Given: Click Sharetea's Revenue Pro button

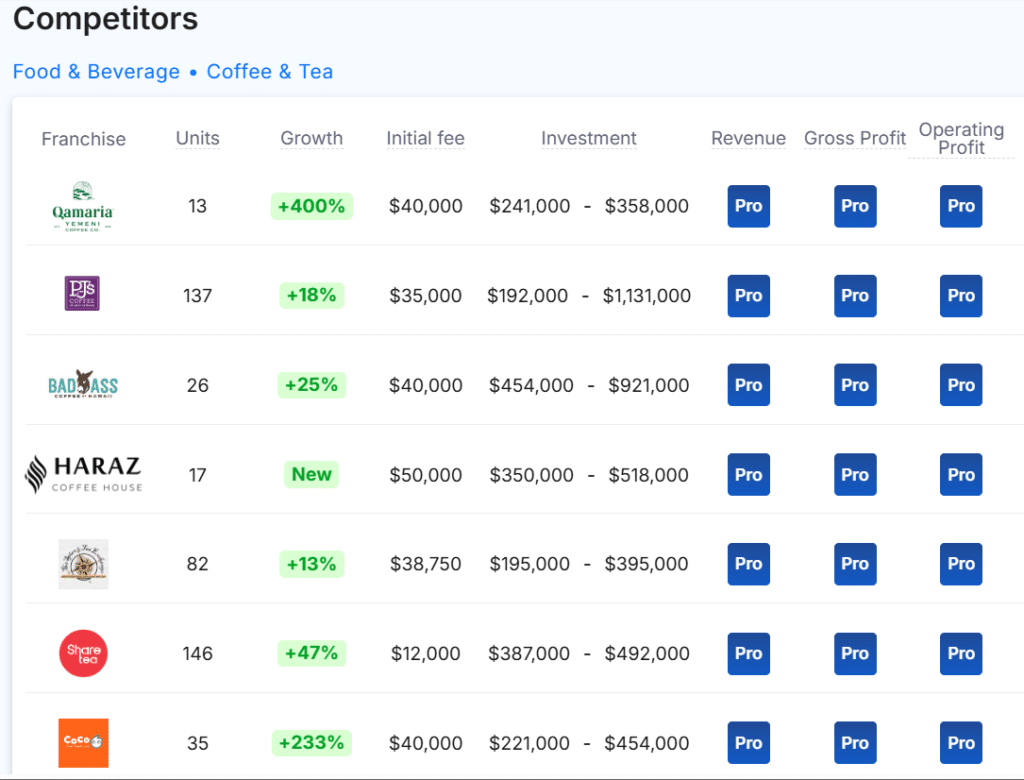Looking at the screenshot, I should pyautogui.click(x=748, y=653).
